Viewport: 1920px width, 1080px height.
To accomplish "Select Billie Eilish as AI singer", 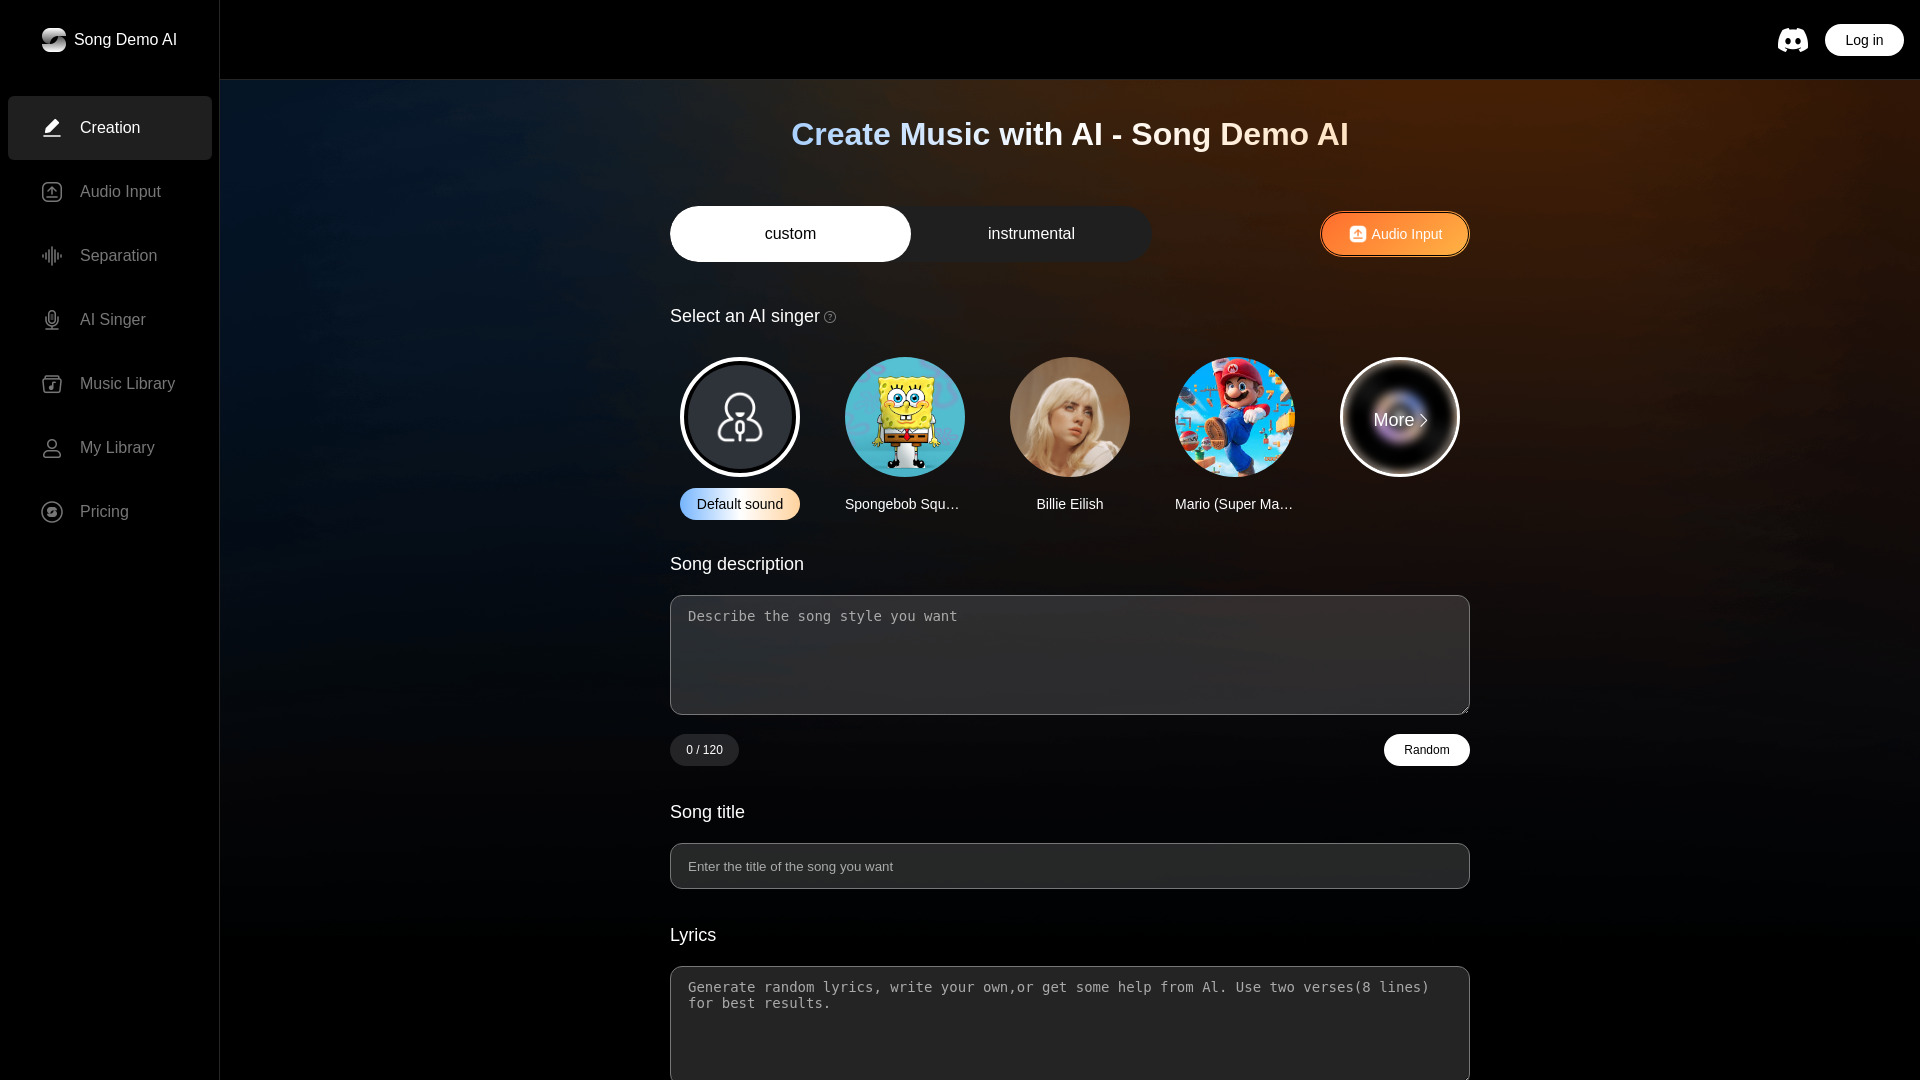I will 1069,417.
